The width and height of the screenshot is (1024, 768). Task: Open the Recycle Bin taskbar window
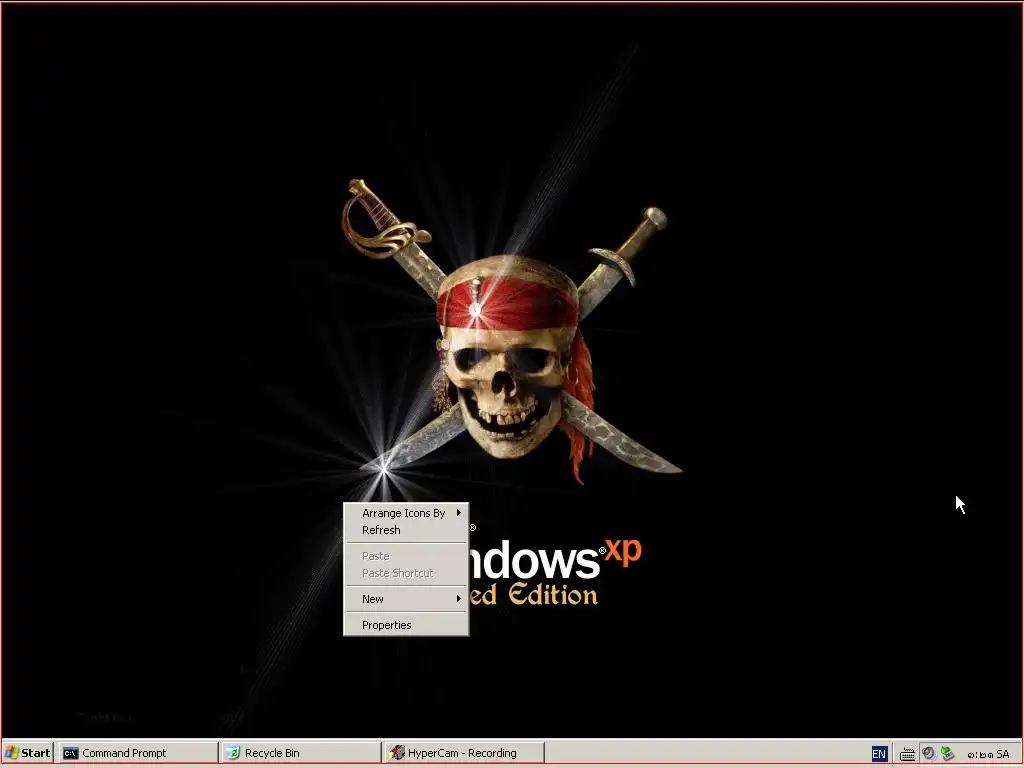coord(300,753)
